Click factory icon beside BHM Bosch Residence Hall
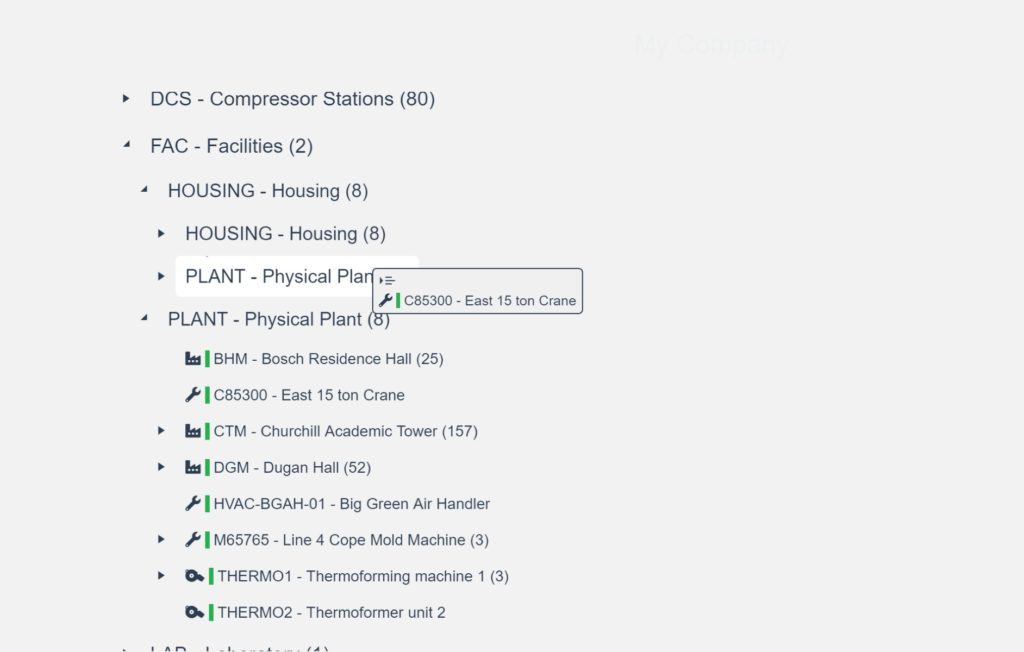This screenshot has height=652, width=1024. 193,358
